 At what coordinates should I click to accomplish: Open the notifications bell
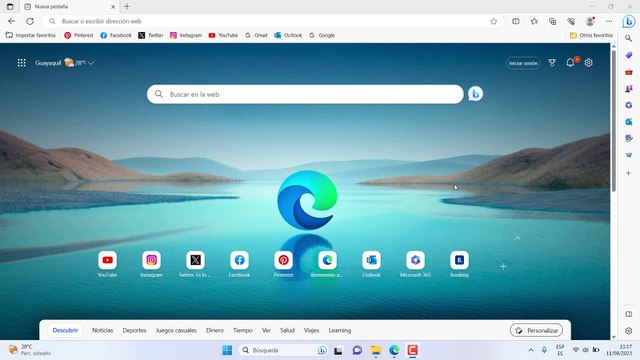click(x=570, y=62)
